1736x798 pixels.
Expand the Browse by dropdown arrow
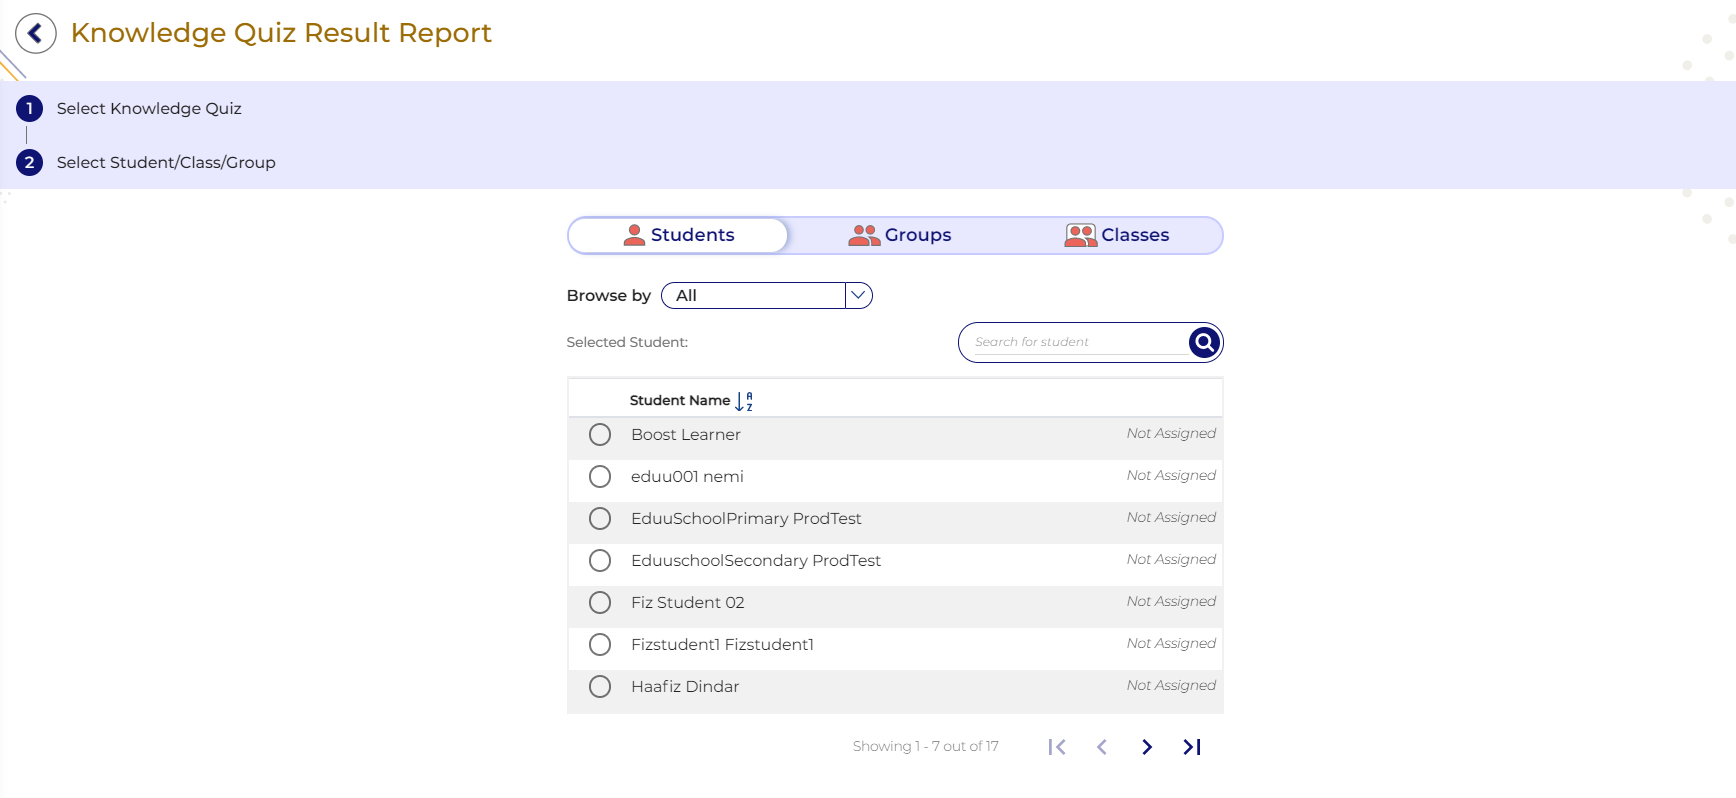[858, 296]
